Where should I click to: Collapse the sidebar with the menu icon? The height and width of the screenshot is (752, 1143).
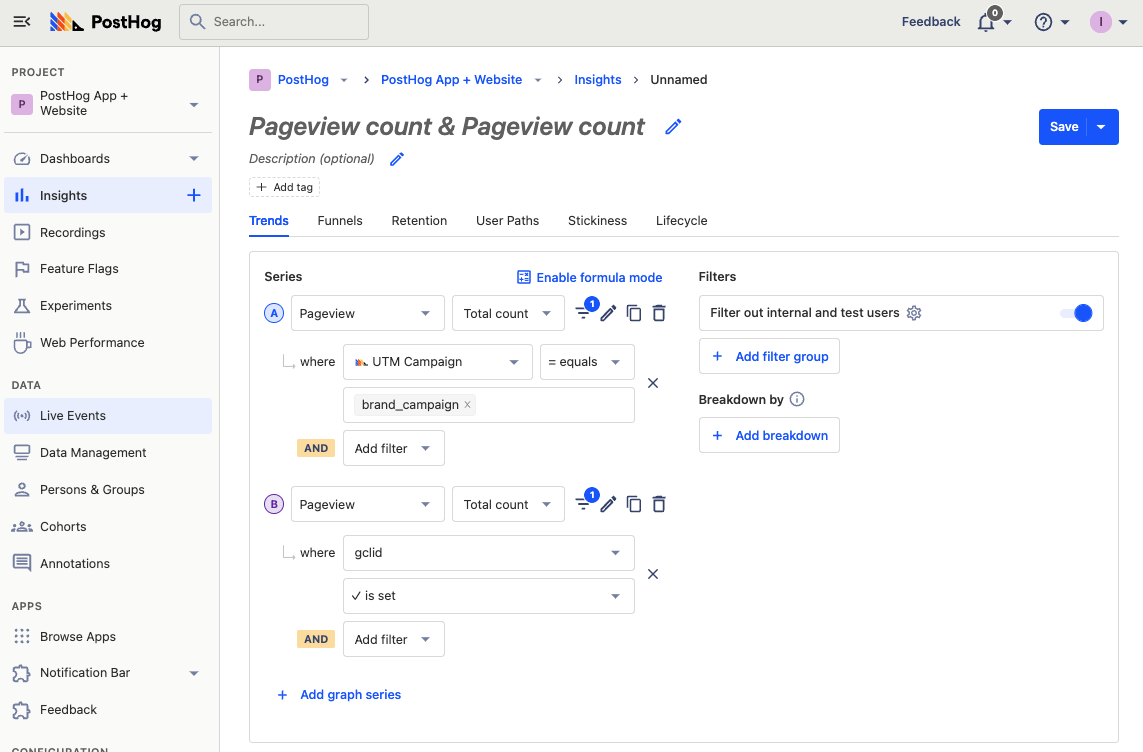pyautogui.click(x=22, y=22)
